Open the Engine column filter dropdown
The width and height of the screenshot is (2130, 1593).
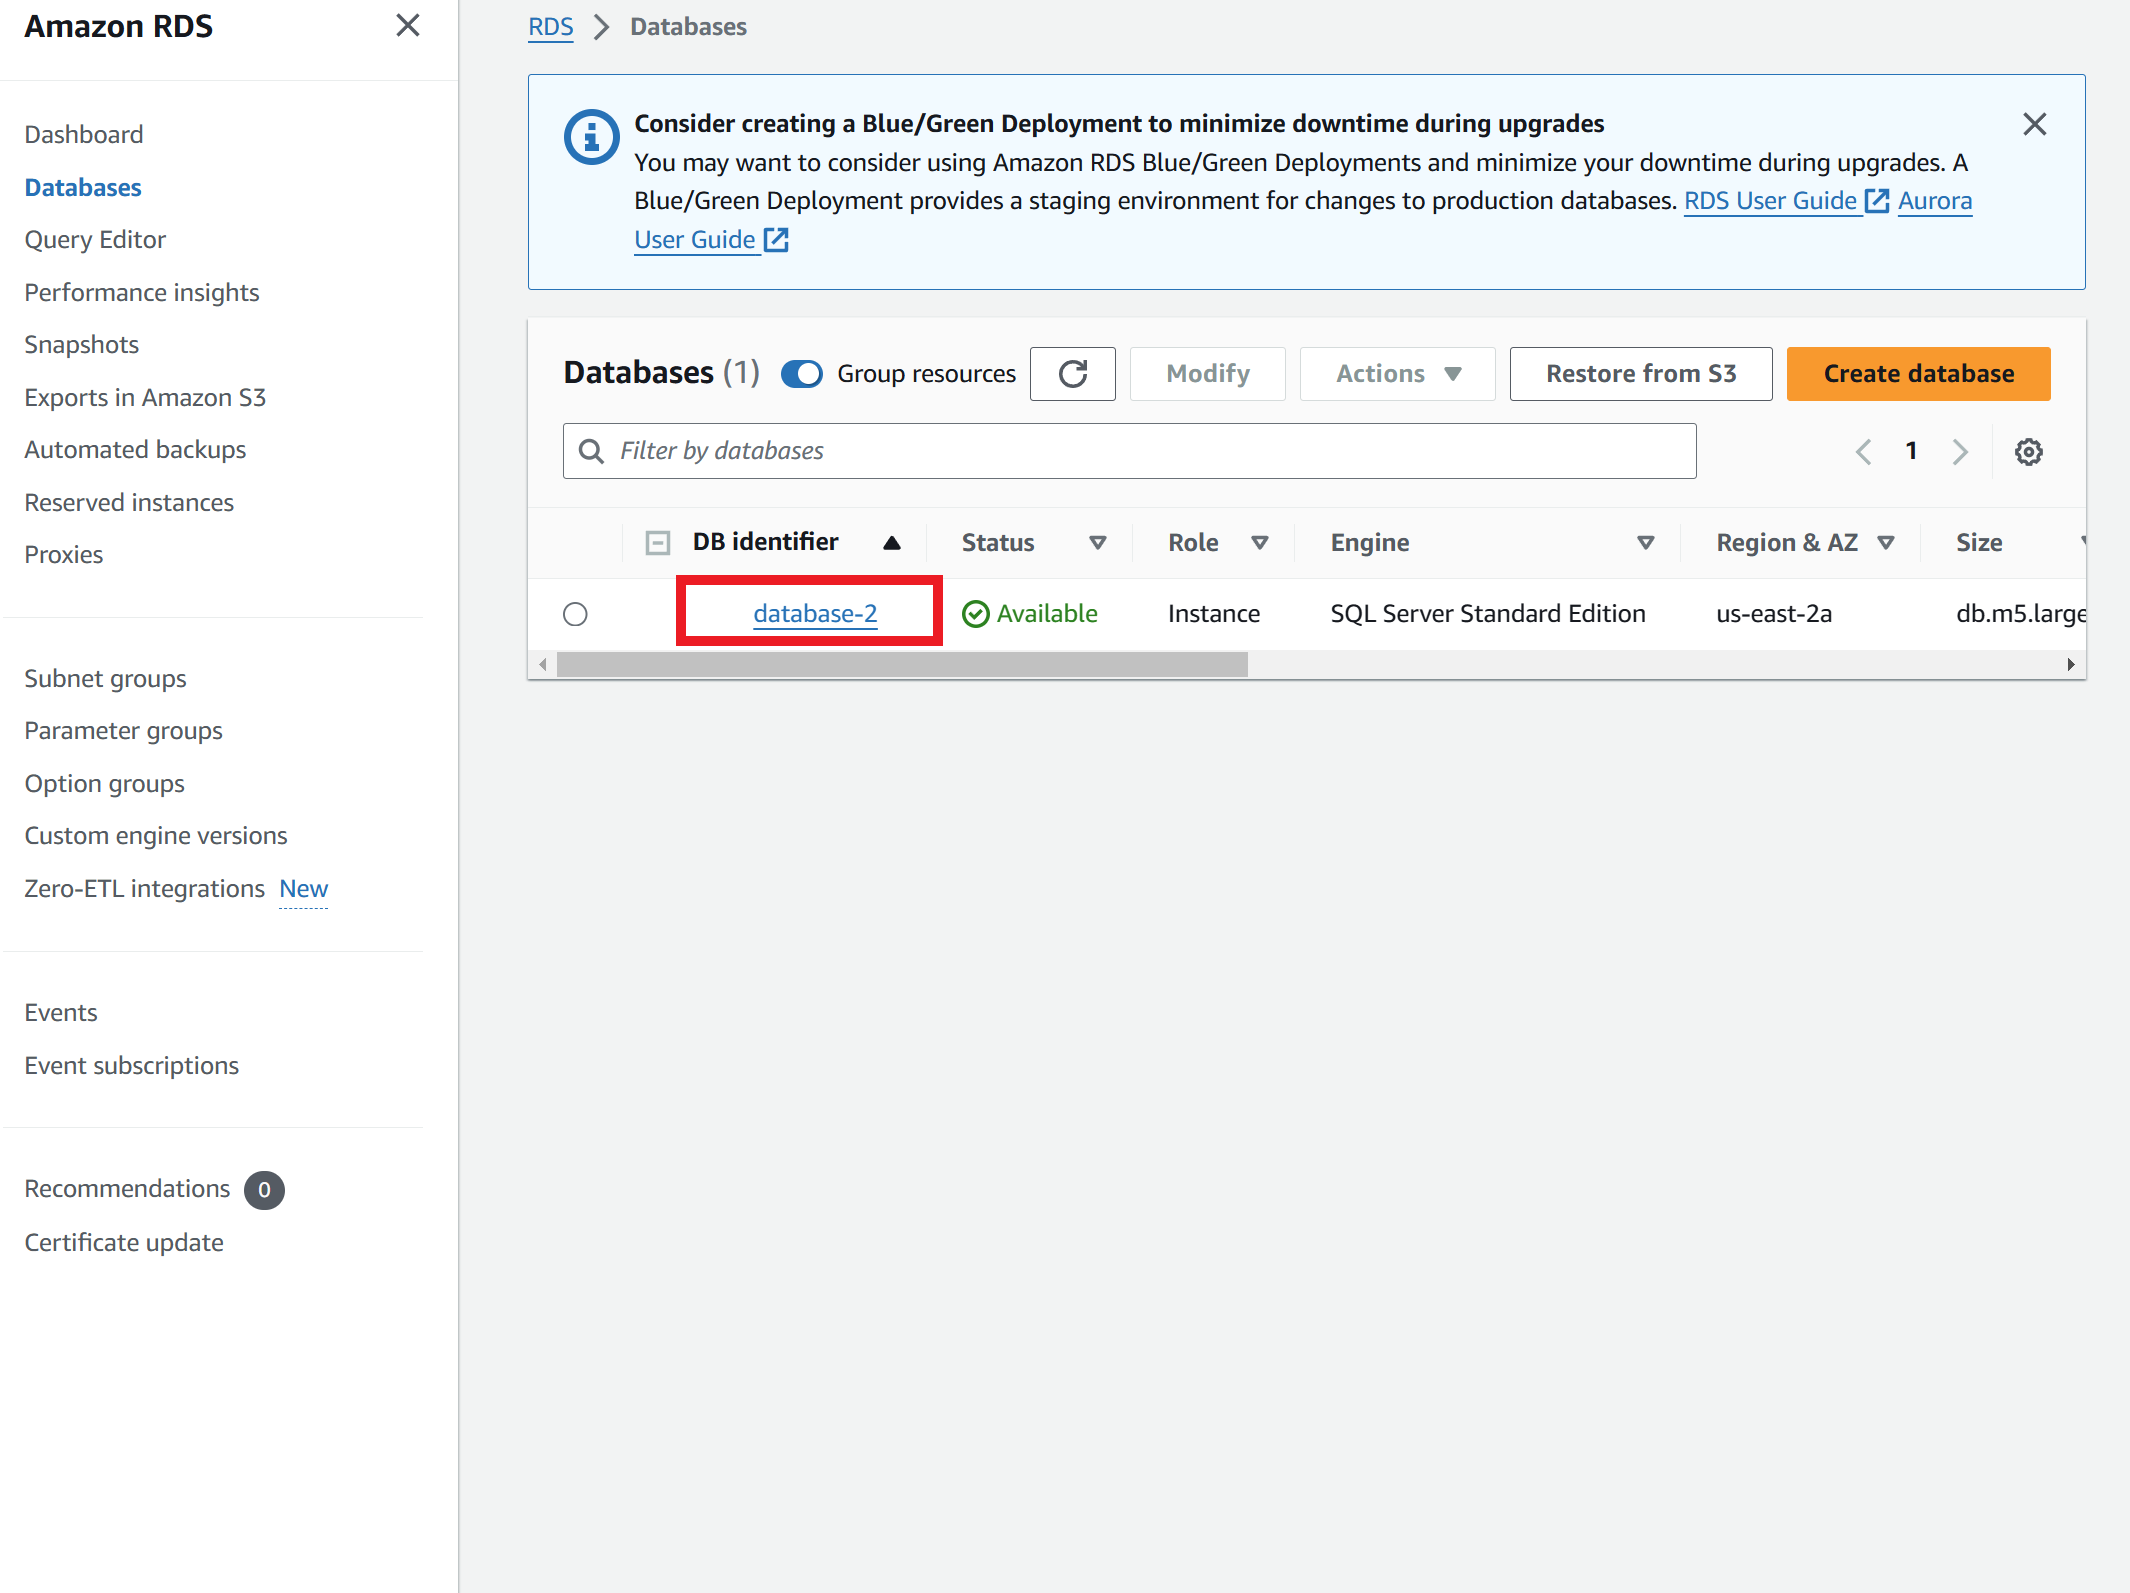tap(1645, 543)
